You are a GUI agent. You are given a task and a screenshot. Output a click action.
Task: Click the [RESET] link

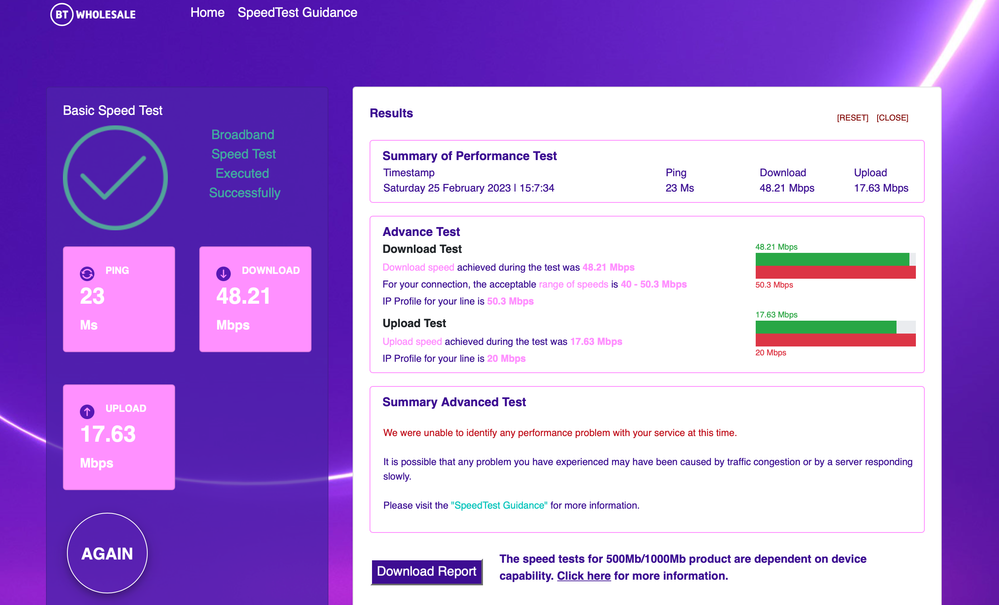tap(852, 118)
